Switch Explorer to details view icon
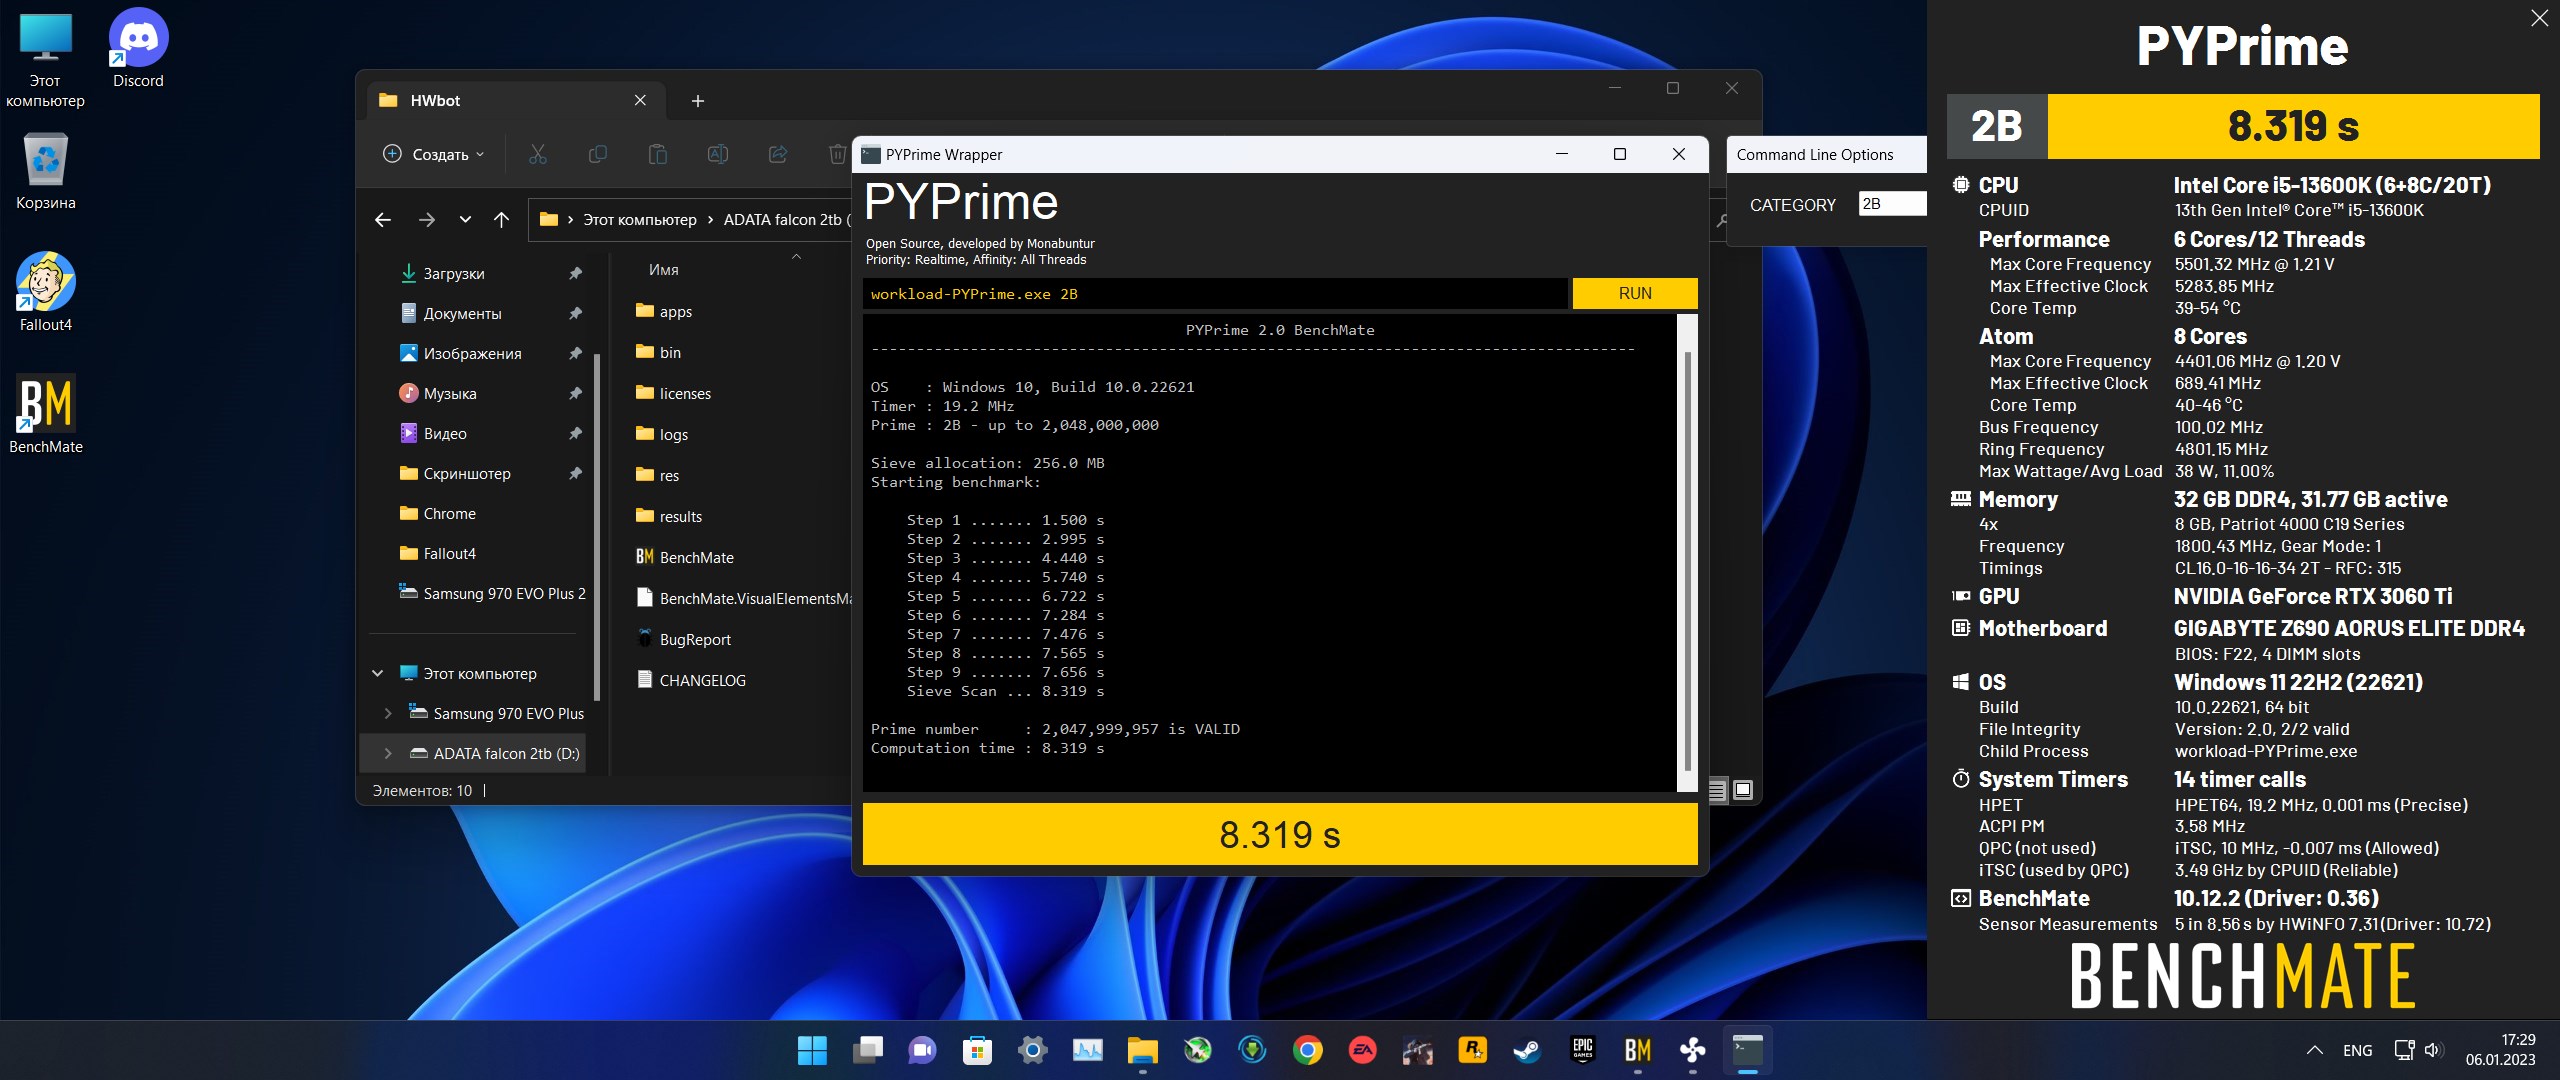 pyautogui.click(x=1717, y=791)
